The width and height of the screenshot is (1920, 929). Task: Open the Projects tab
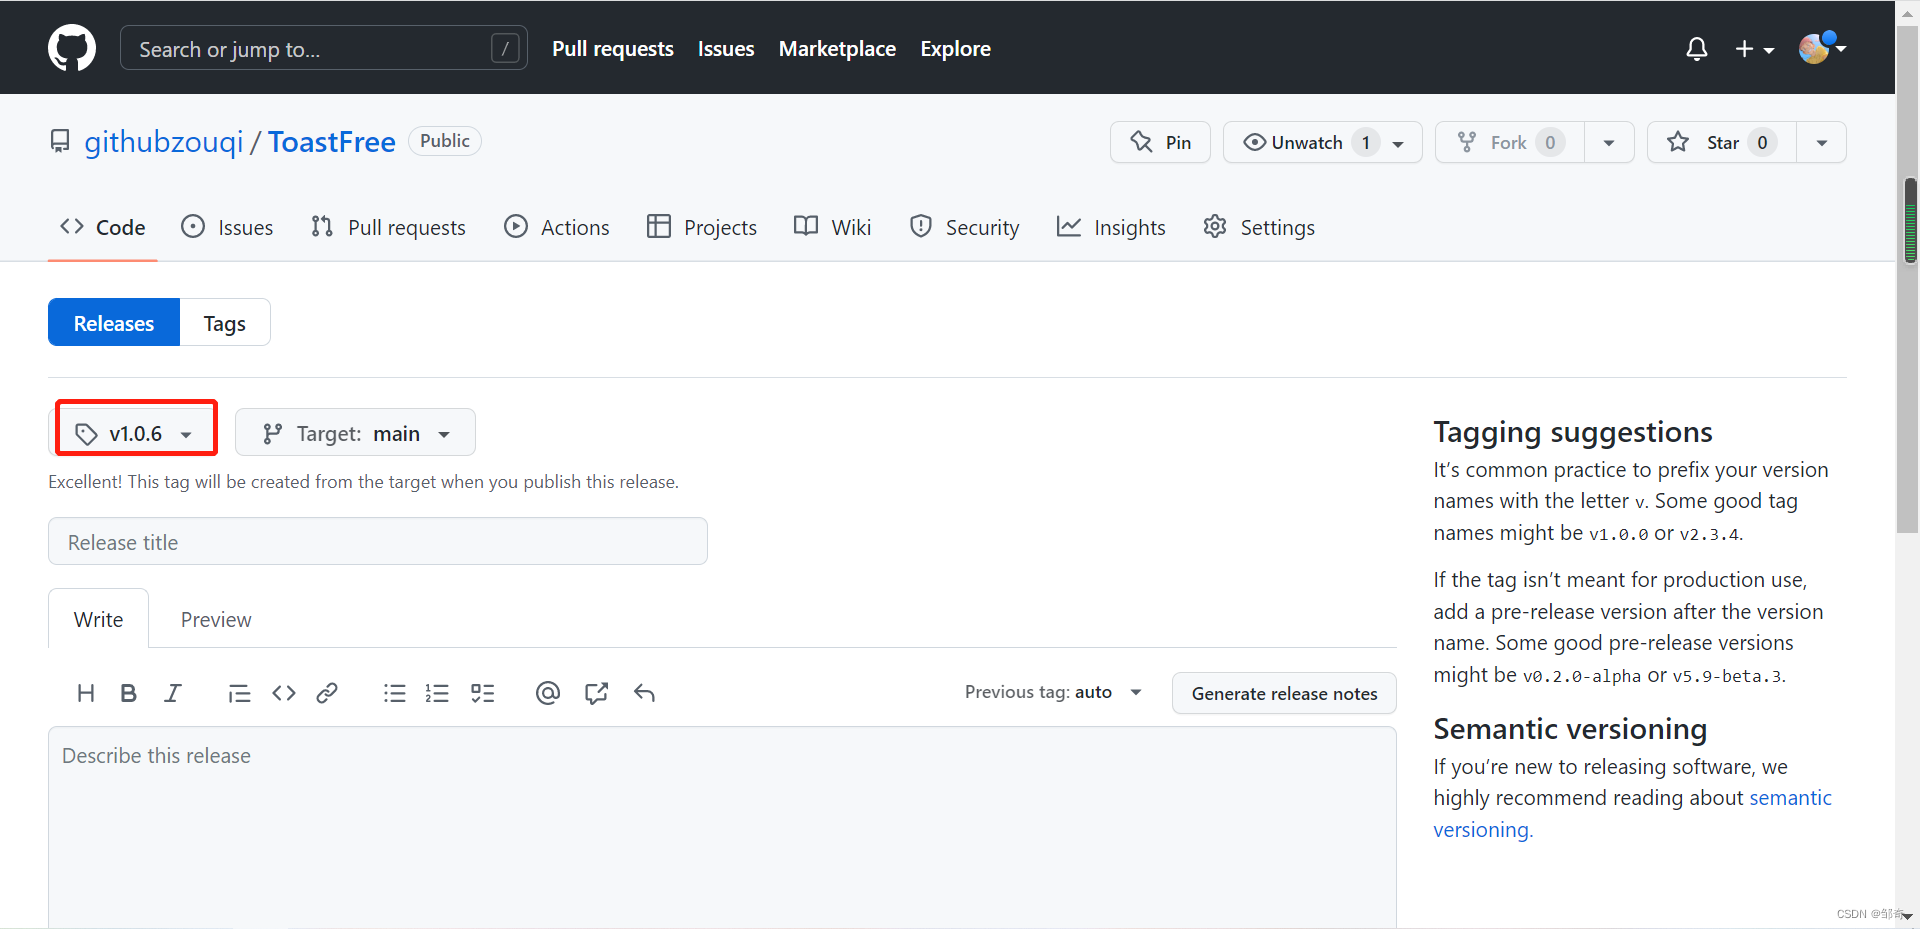click(702, 227)
